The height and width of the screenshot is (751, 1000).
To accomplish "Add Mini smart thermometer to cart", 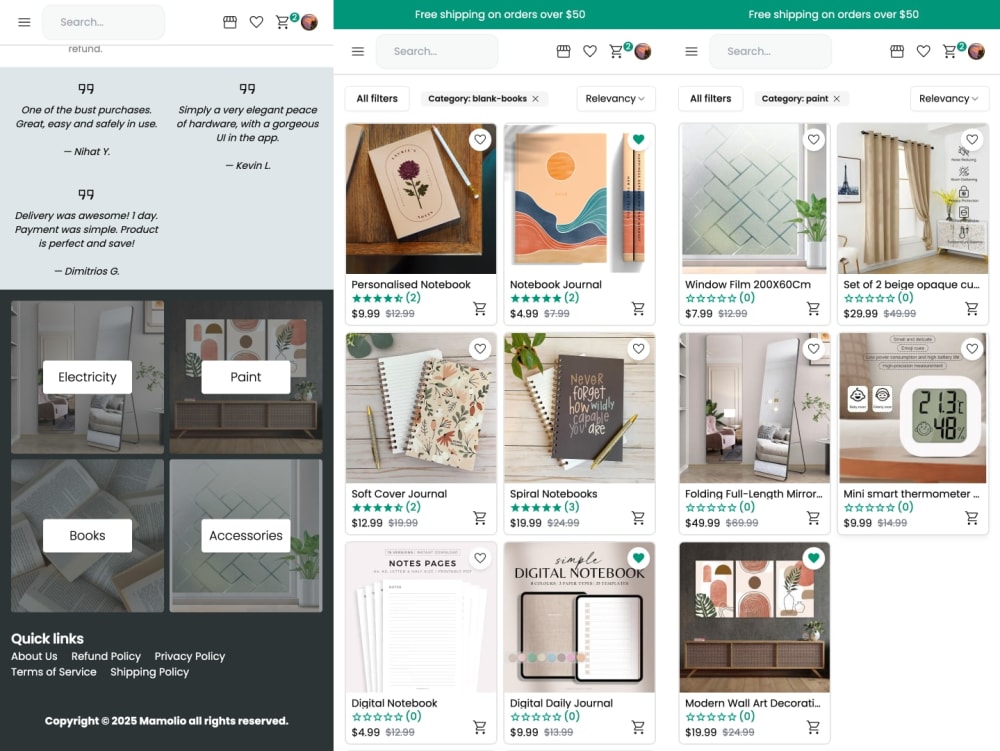I will click(x=971, y=518).
